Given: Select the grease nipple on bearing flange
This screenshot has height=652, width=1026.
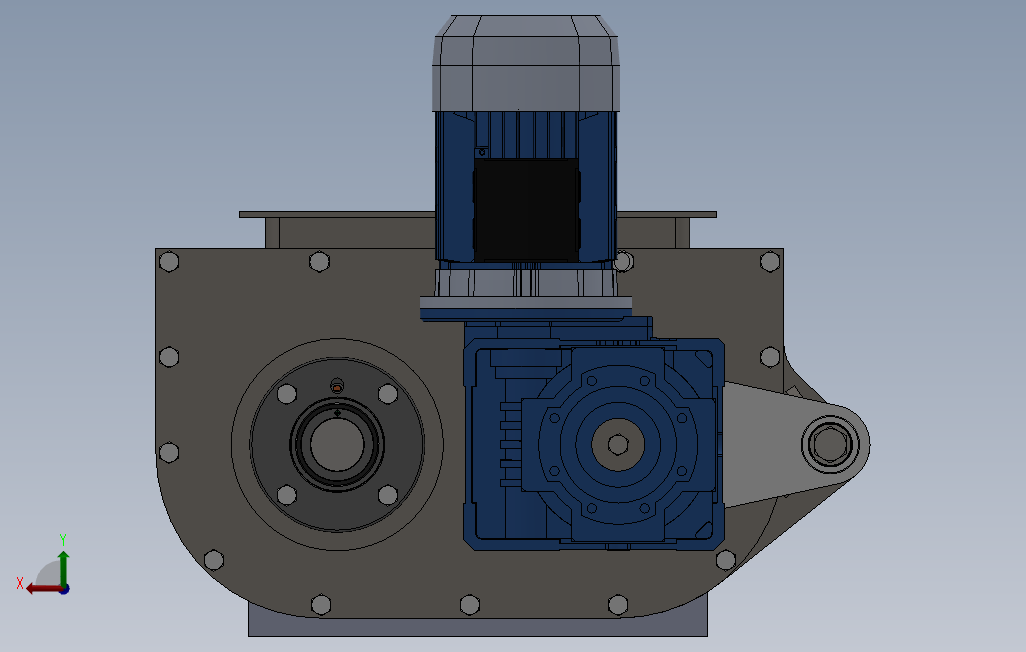Looking at the screenshot, I should tap(337, 386).
